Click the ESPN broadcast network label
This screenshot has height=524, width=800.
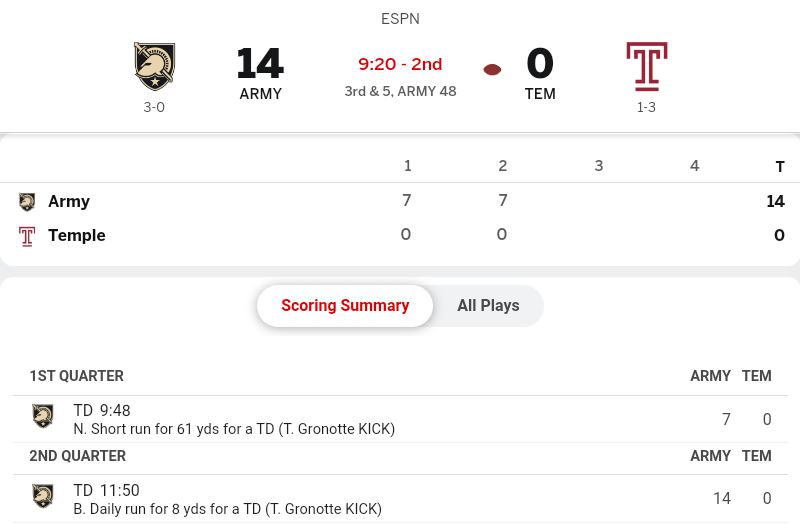[400, 19]
